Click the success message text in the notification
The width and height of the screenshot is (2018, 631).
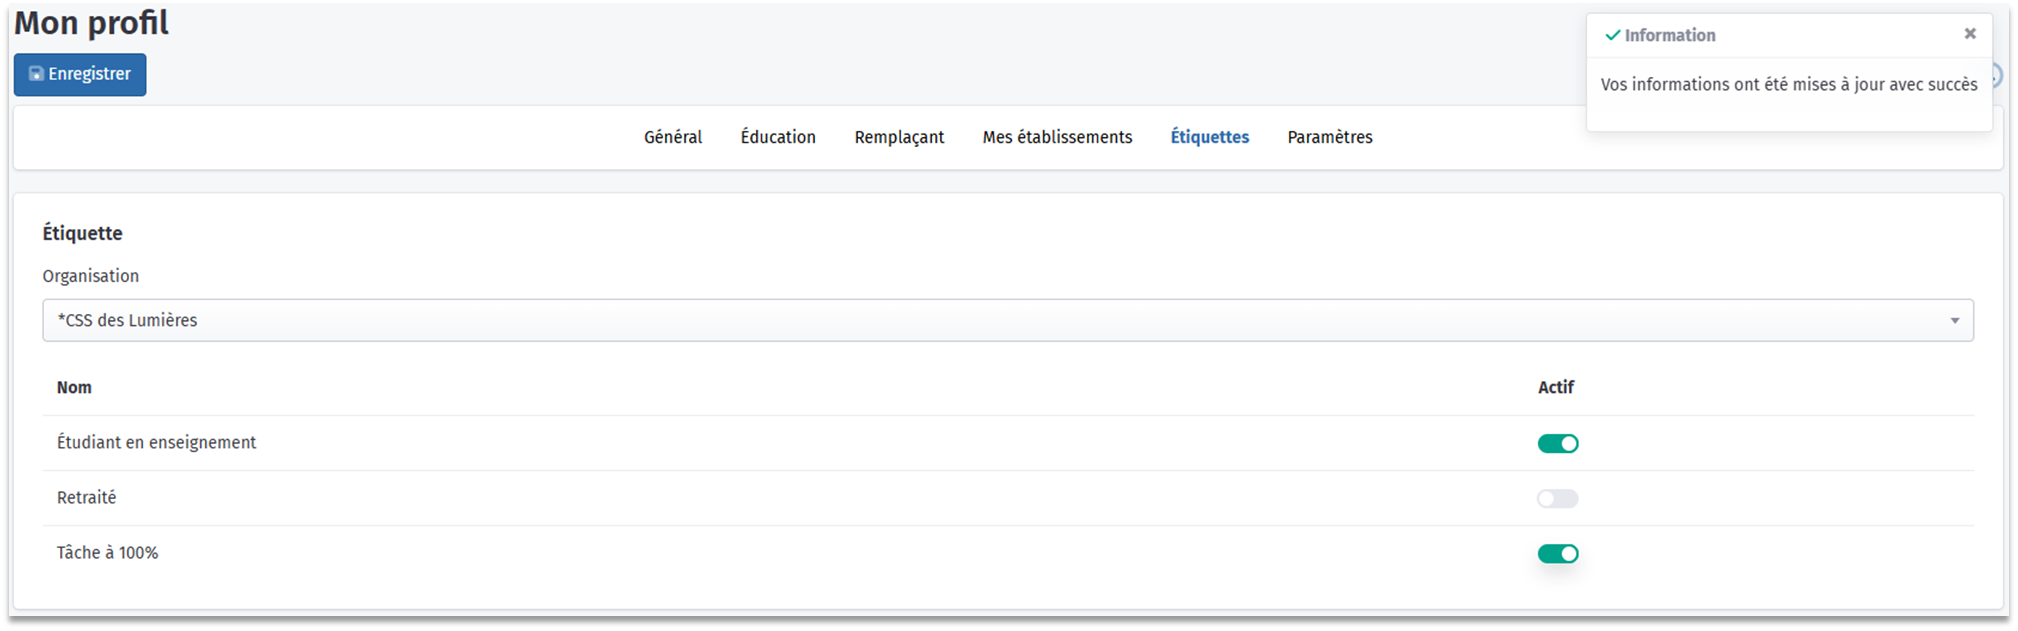[x=1789, y=85]
